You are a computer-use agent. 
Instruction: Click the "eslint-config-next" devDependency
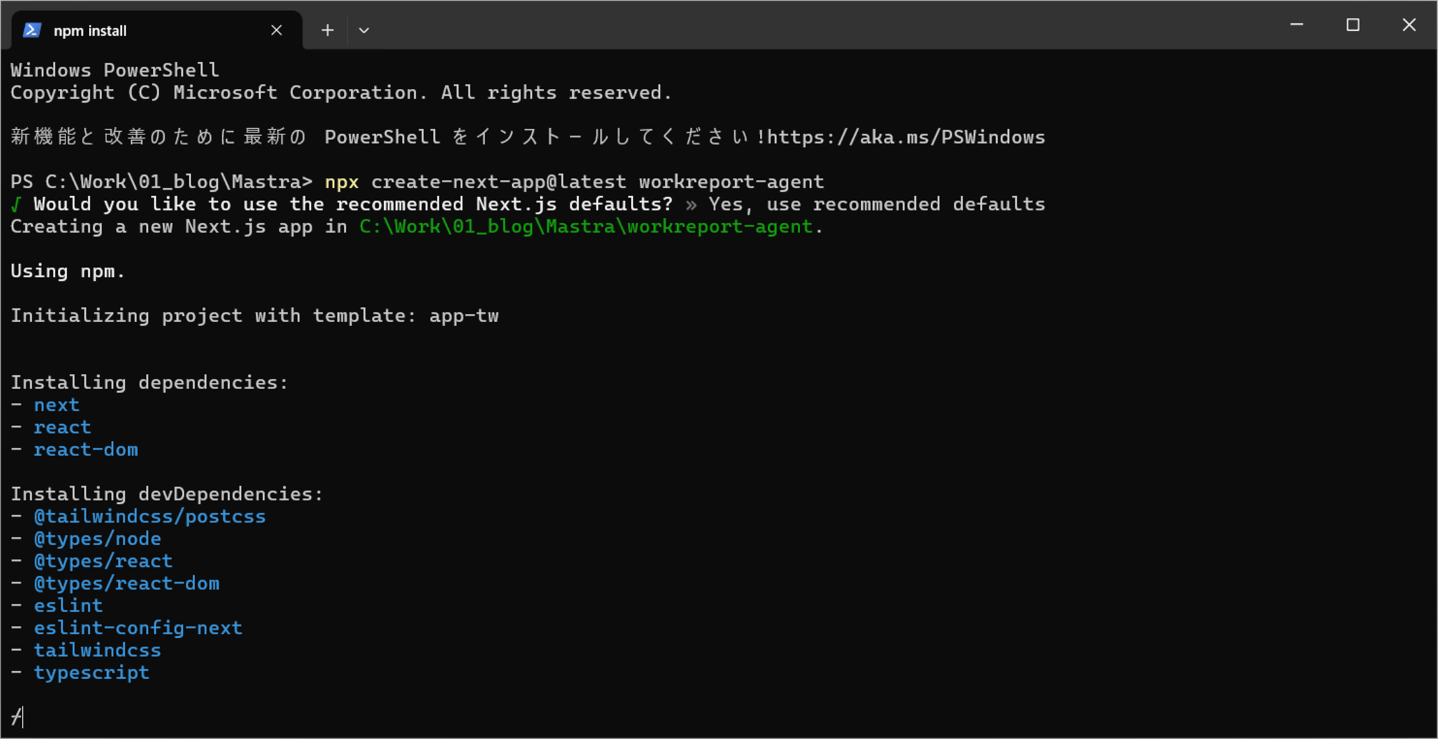click(138, 628)
